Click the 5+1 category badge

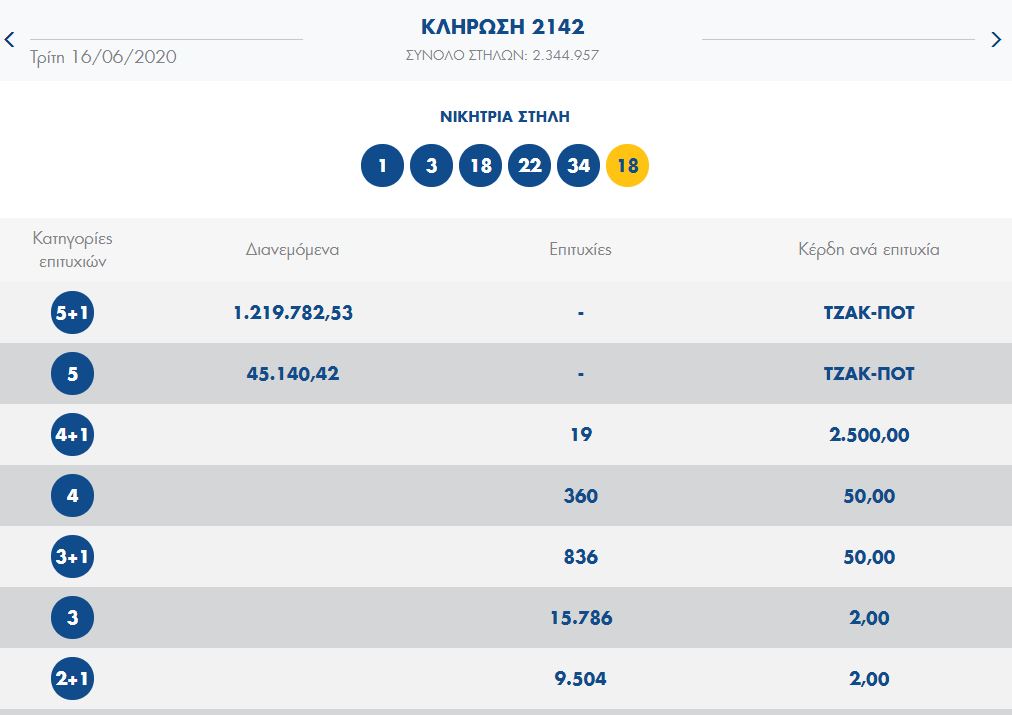tap(72, 312)
